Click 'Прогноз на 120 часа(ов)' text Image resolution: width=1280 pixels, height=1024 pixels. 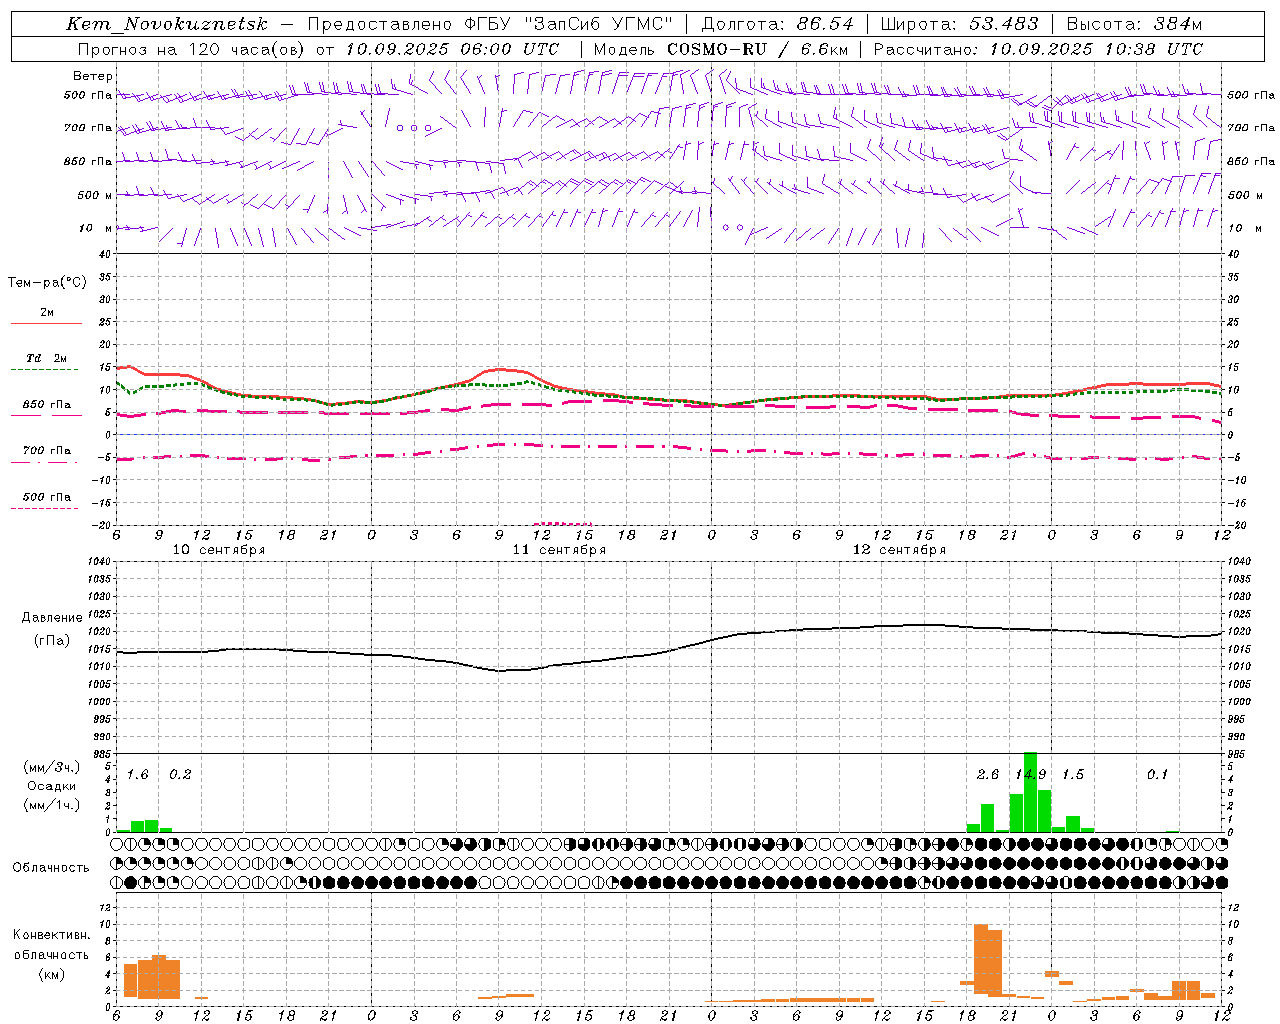pyautogui.click(x=193, y=49)
